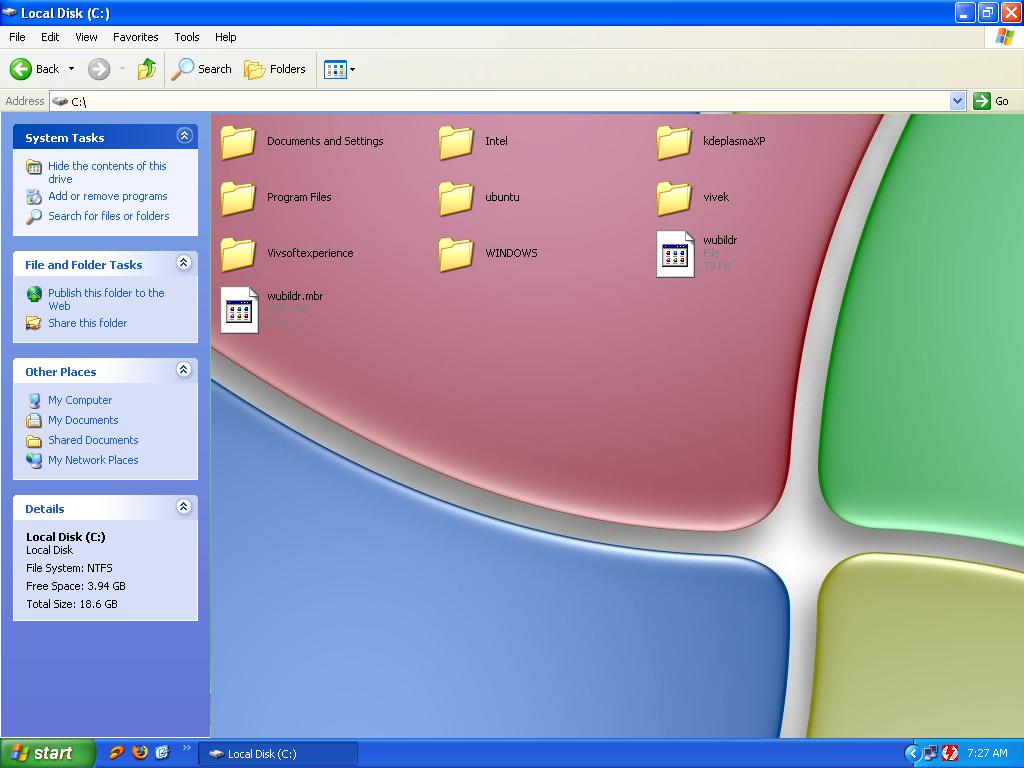Image resolution: width=1024 pixels, height=768 pixels.
Task: Click Hide the contents of this drive
Action: pyautogui.click(x=107, y=172)
